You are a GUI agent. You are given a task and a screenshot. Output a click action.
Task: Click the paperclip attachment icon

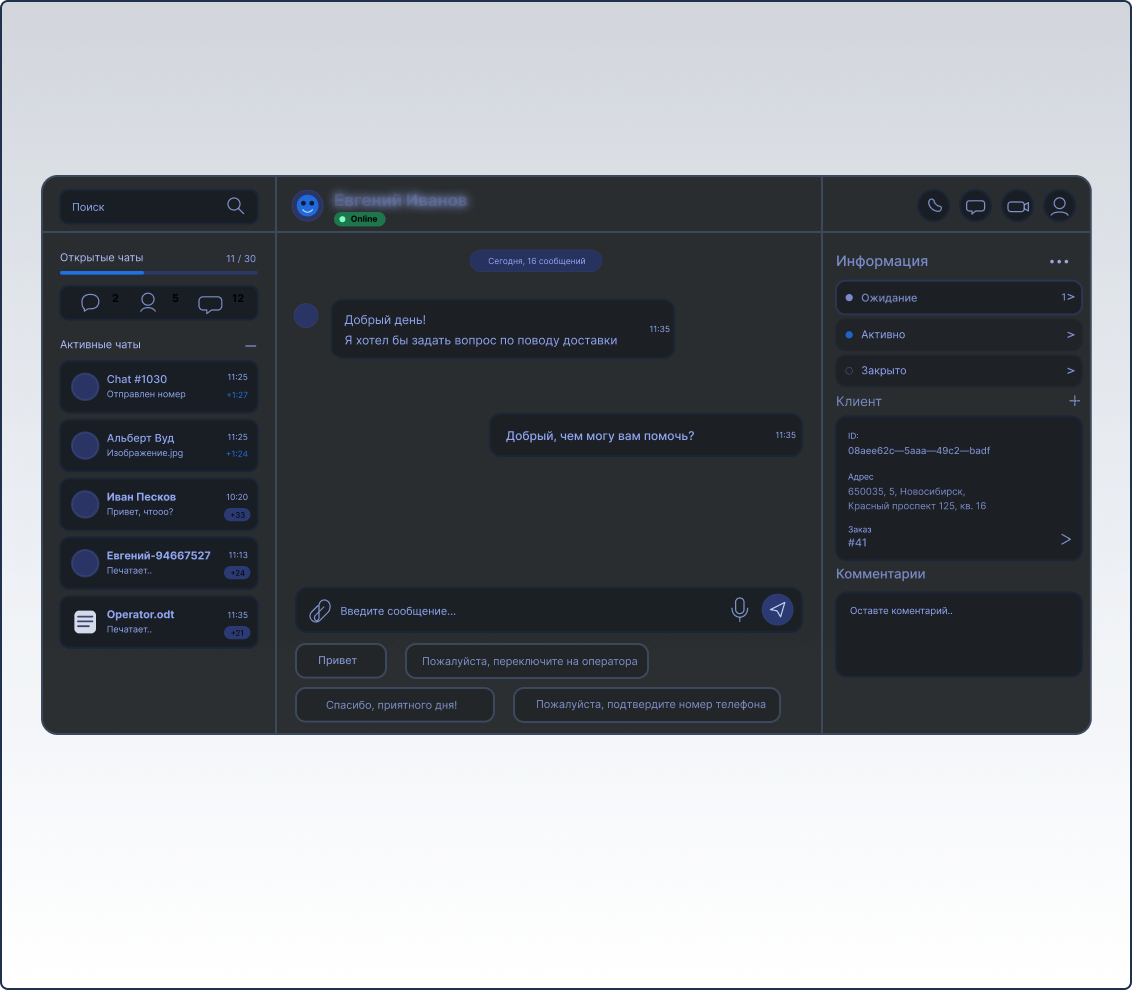319,610
